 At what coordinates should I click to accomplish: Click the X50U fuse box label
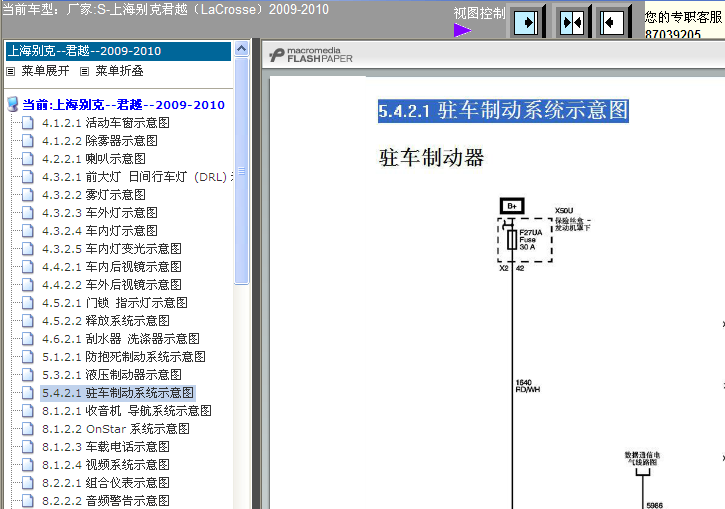(x=564, y=211)
